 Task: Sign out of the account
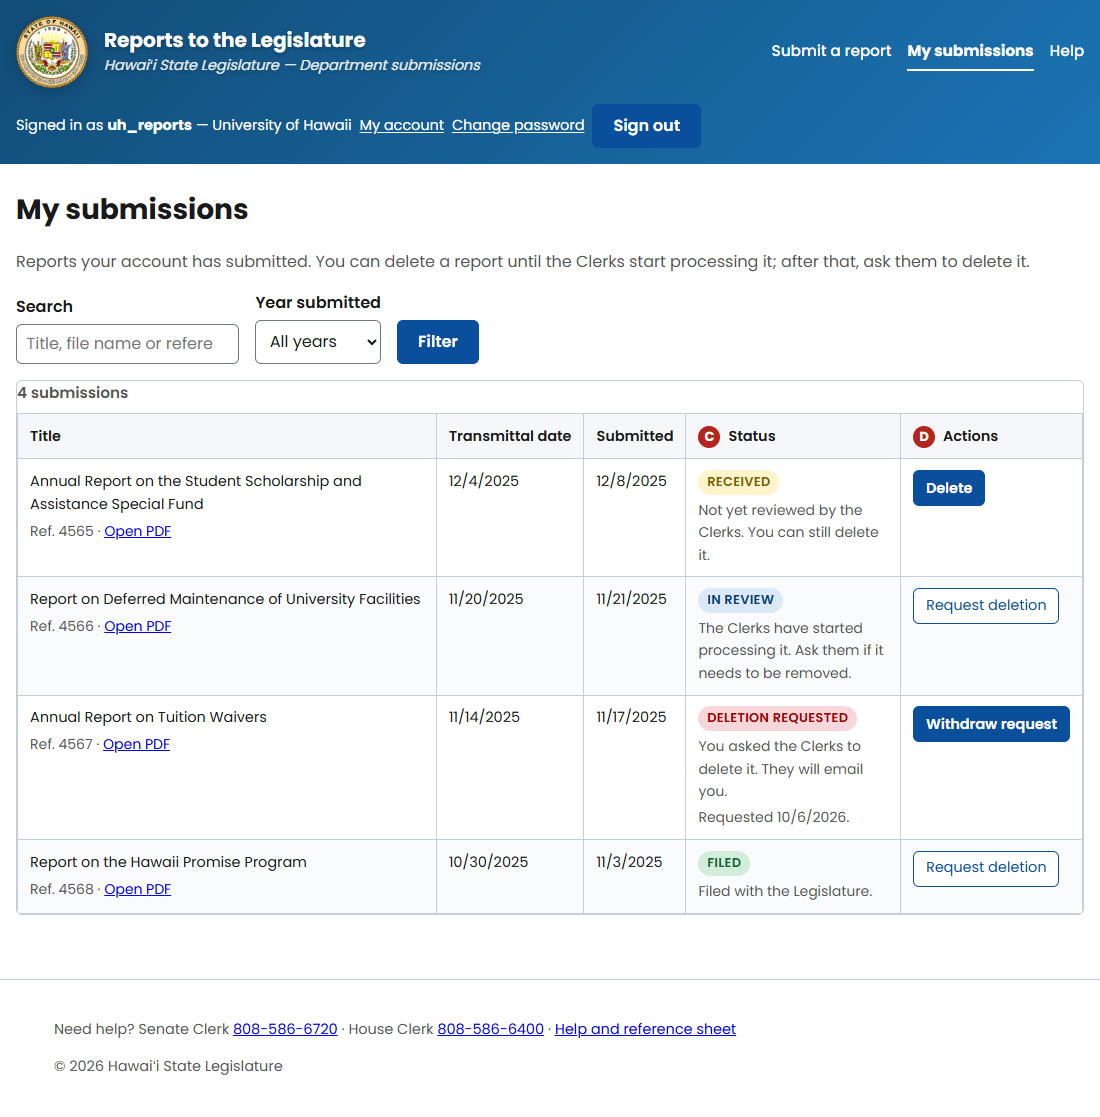[646, 126]
